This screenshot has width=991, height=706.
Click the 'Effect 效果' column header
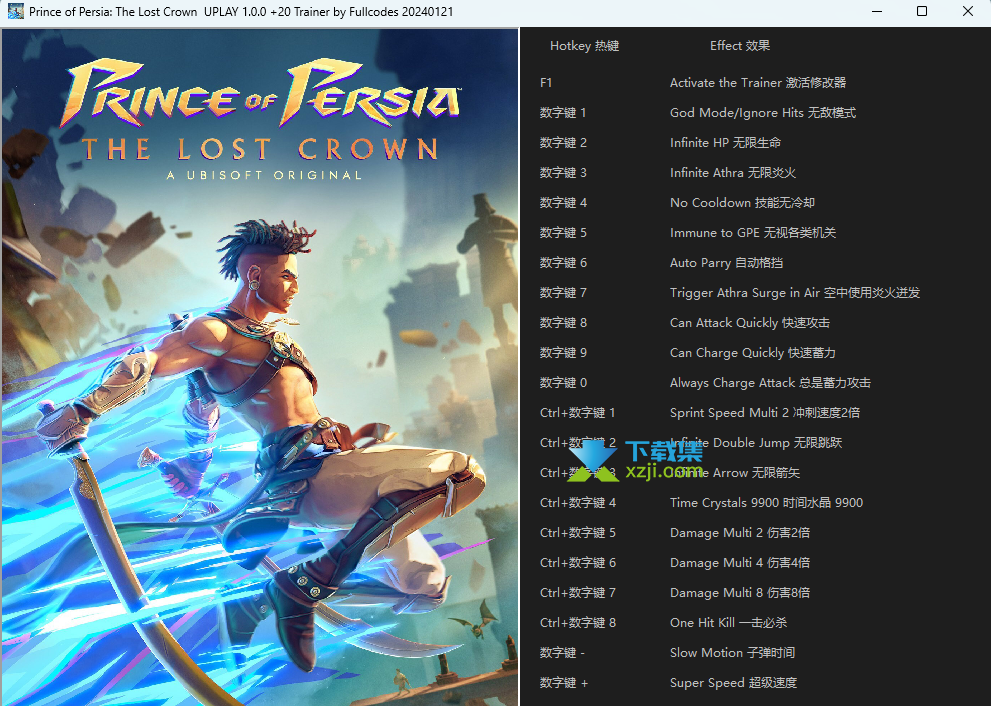point(740,46)
